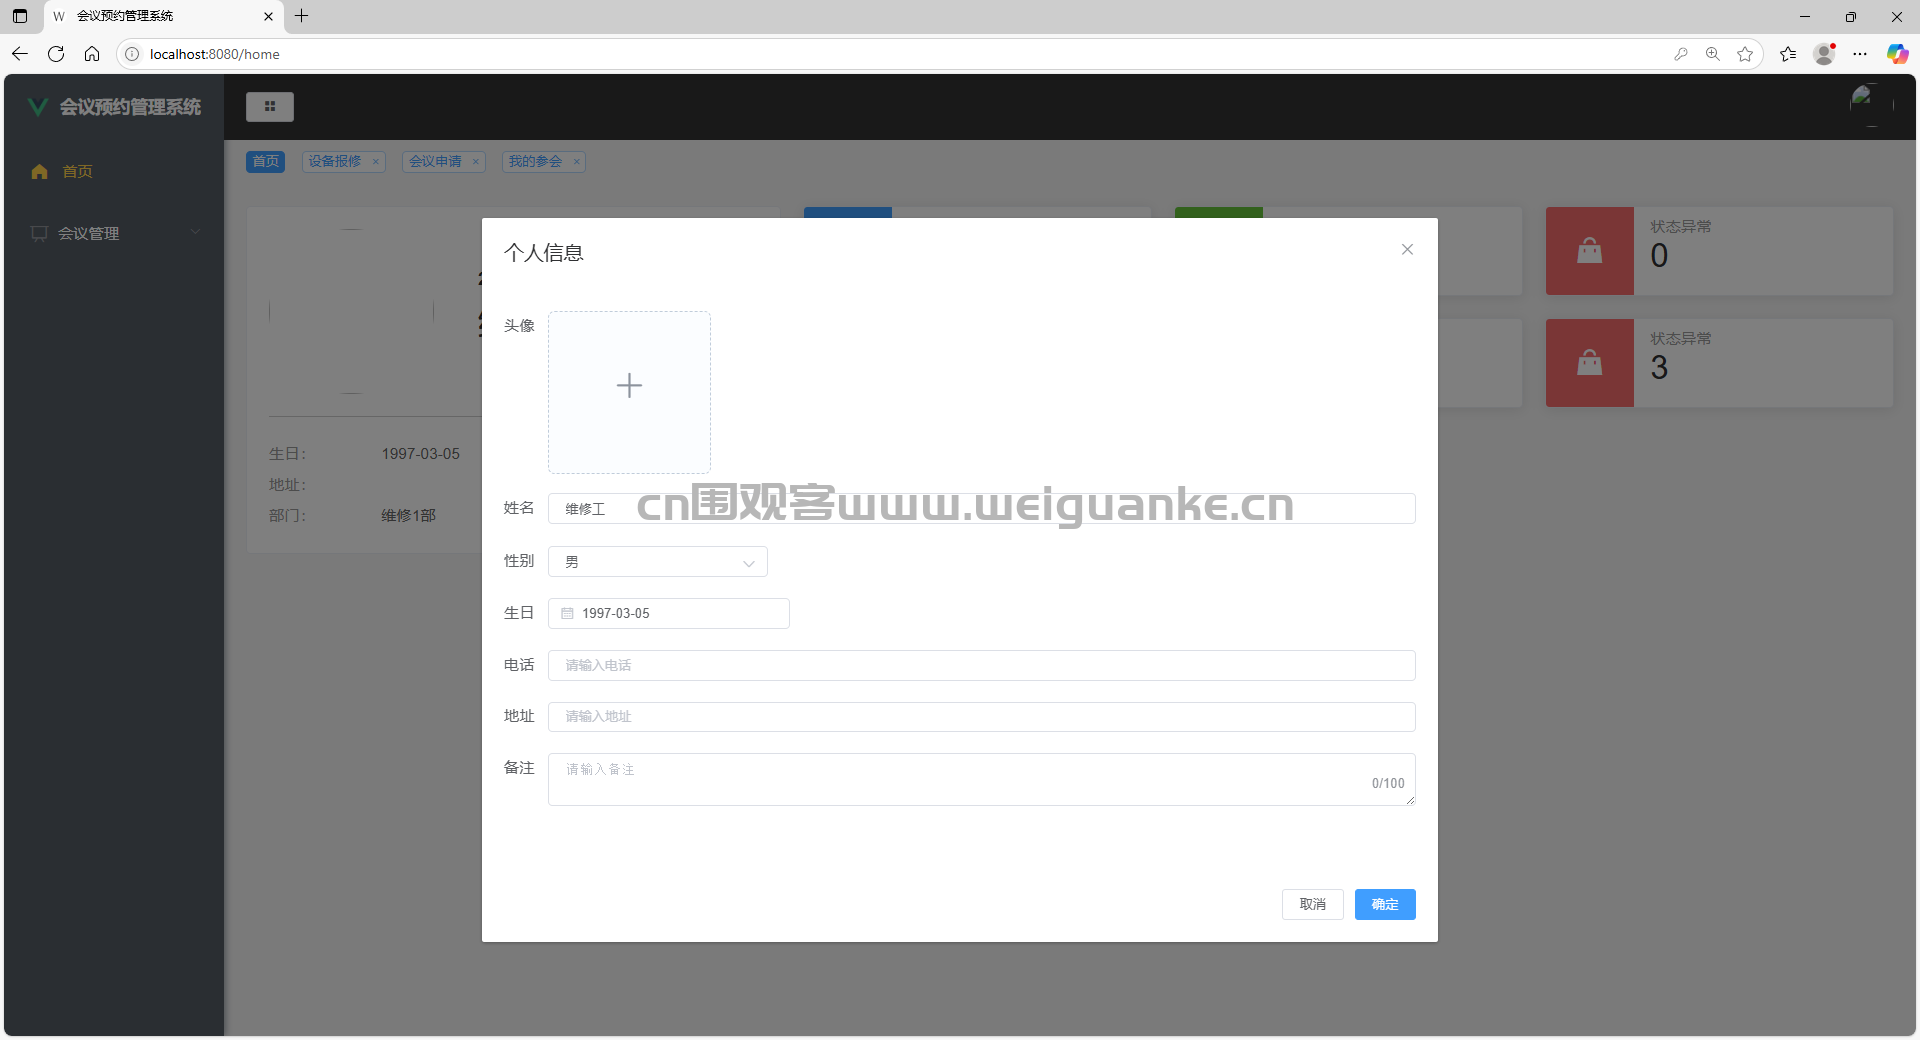Screen dimensions: 1920x1040
Task: Click the 状态异常 label above the 3 count
Action: tap(1681, 339)
